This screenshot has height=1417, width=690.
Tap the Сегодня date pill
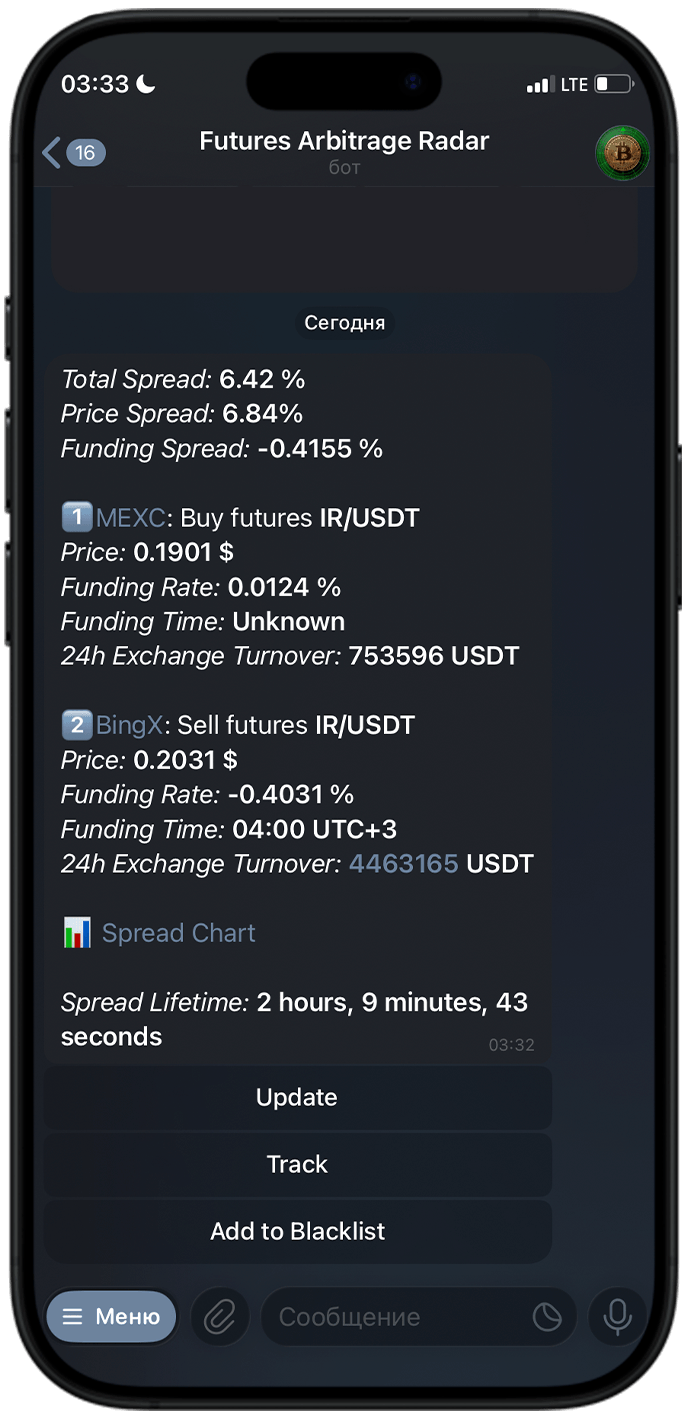[345, 323]
